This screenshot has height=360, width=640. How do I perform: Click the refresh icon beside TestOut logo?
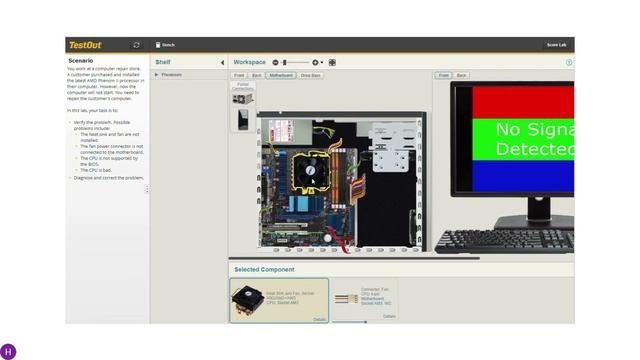click(x=136, y=45)
